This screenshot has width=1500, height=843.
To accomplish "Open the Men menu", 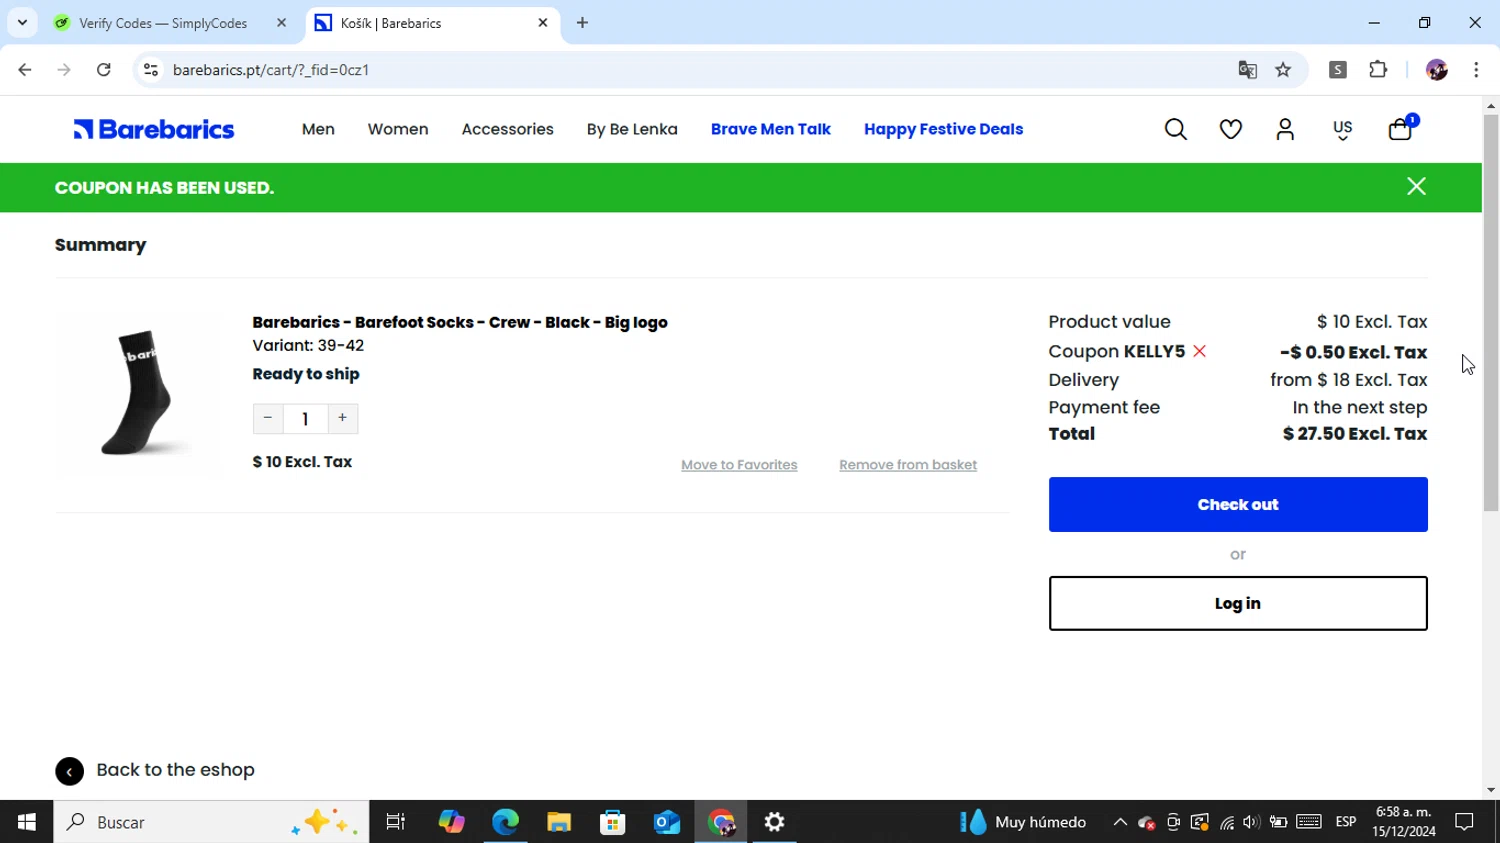I will click(x=318, y=129).
